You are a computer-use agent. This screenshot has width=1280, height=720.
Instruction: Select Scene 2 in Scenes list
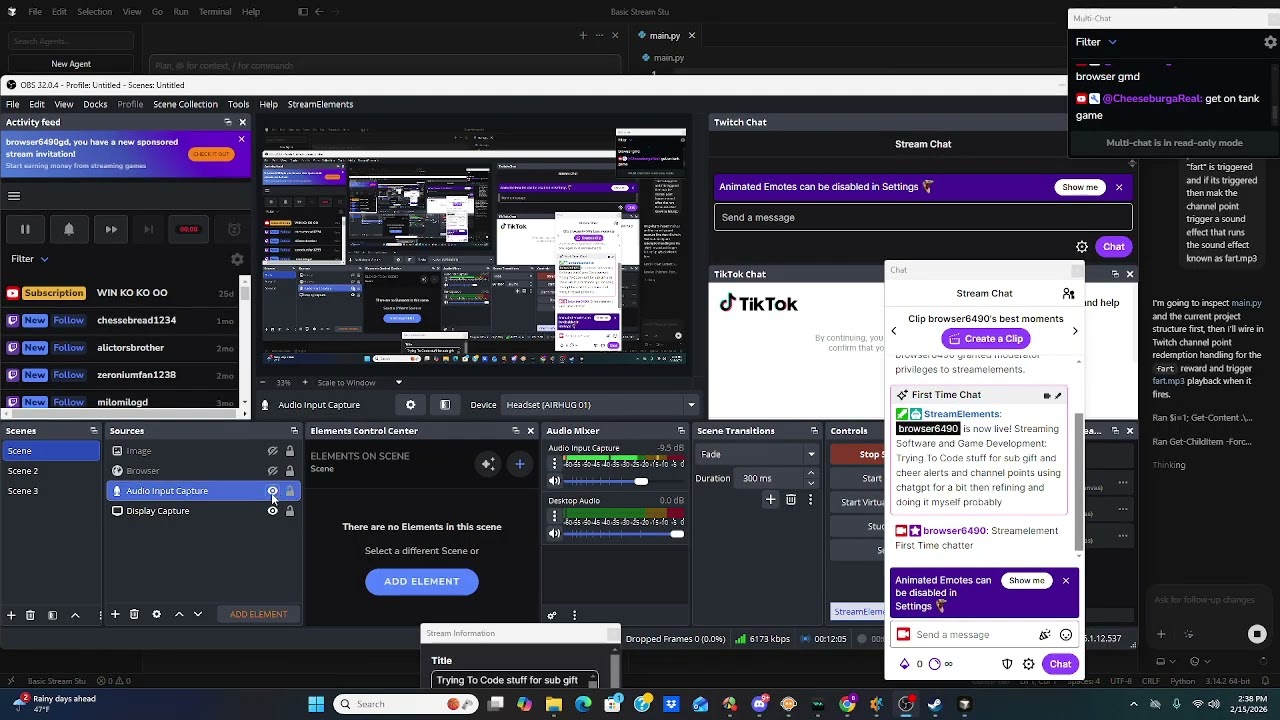[x=52, y=471]
